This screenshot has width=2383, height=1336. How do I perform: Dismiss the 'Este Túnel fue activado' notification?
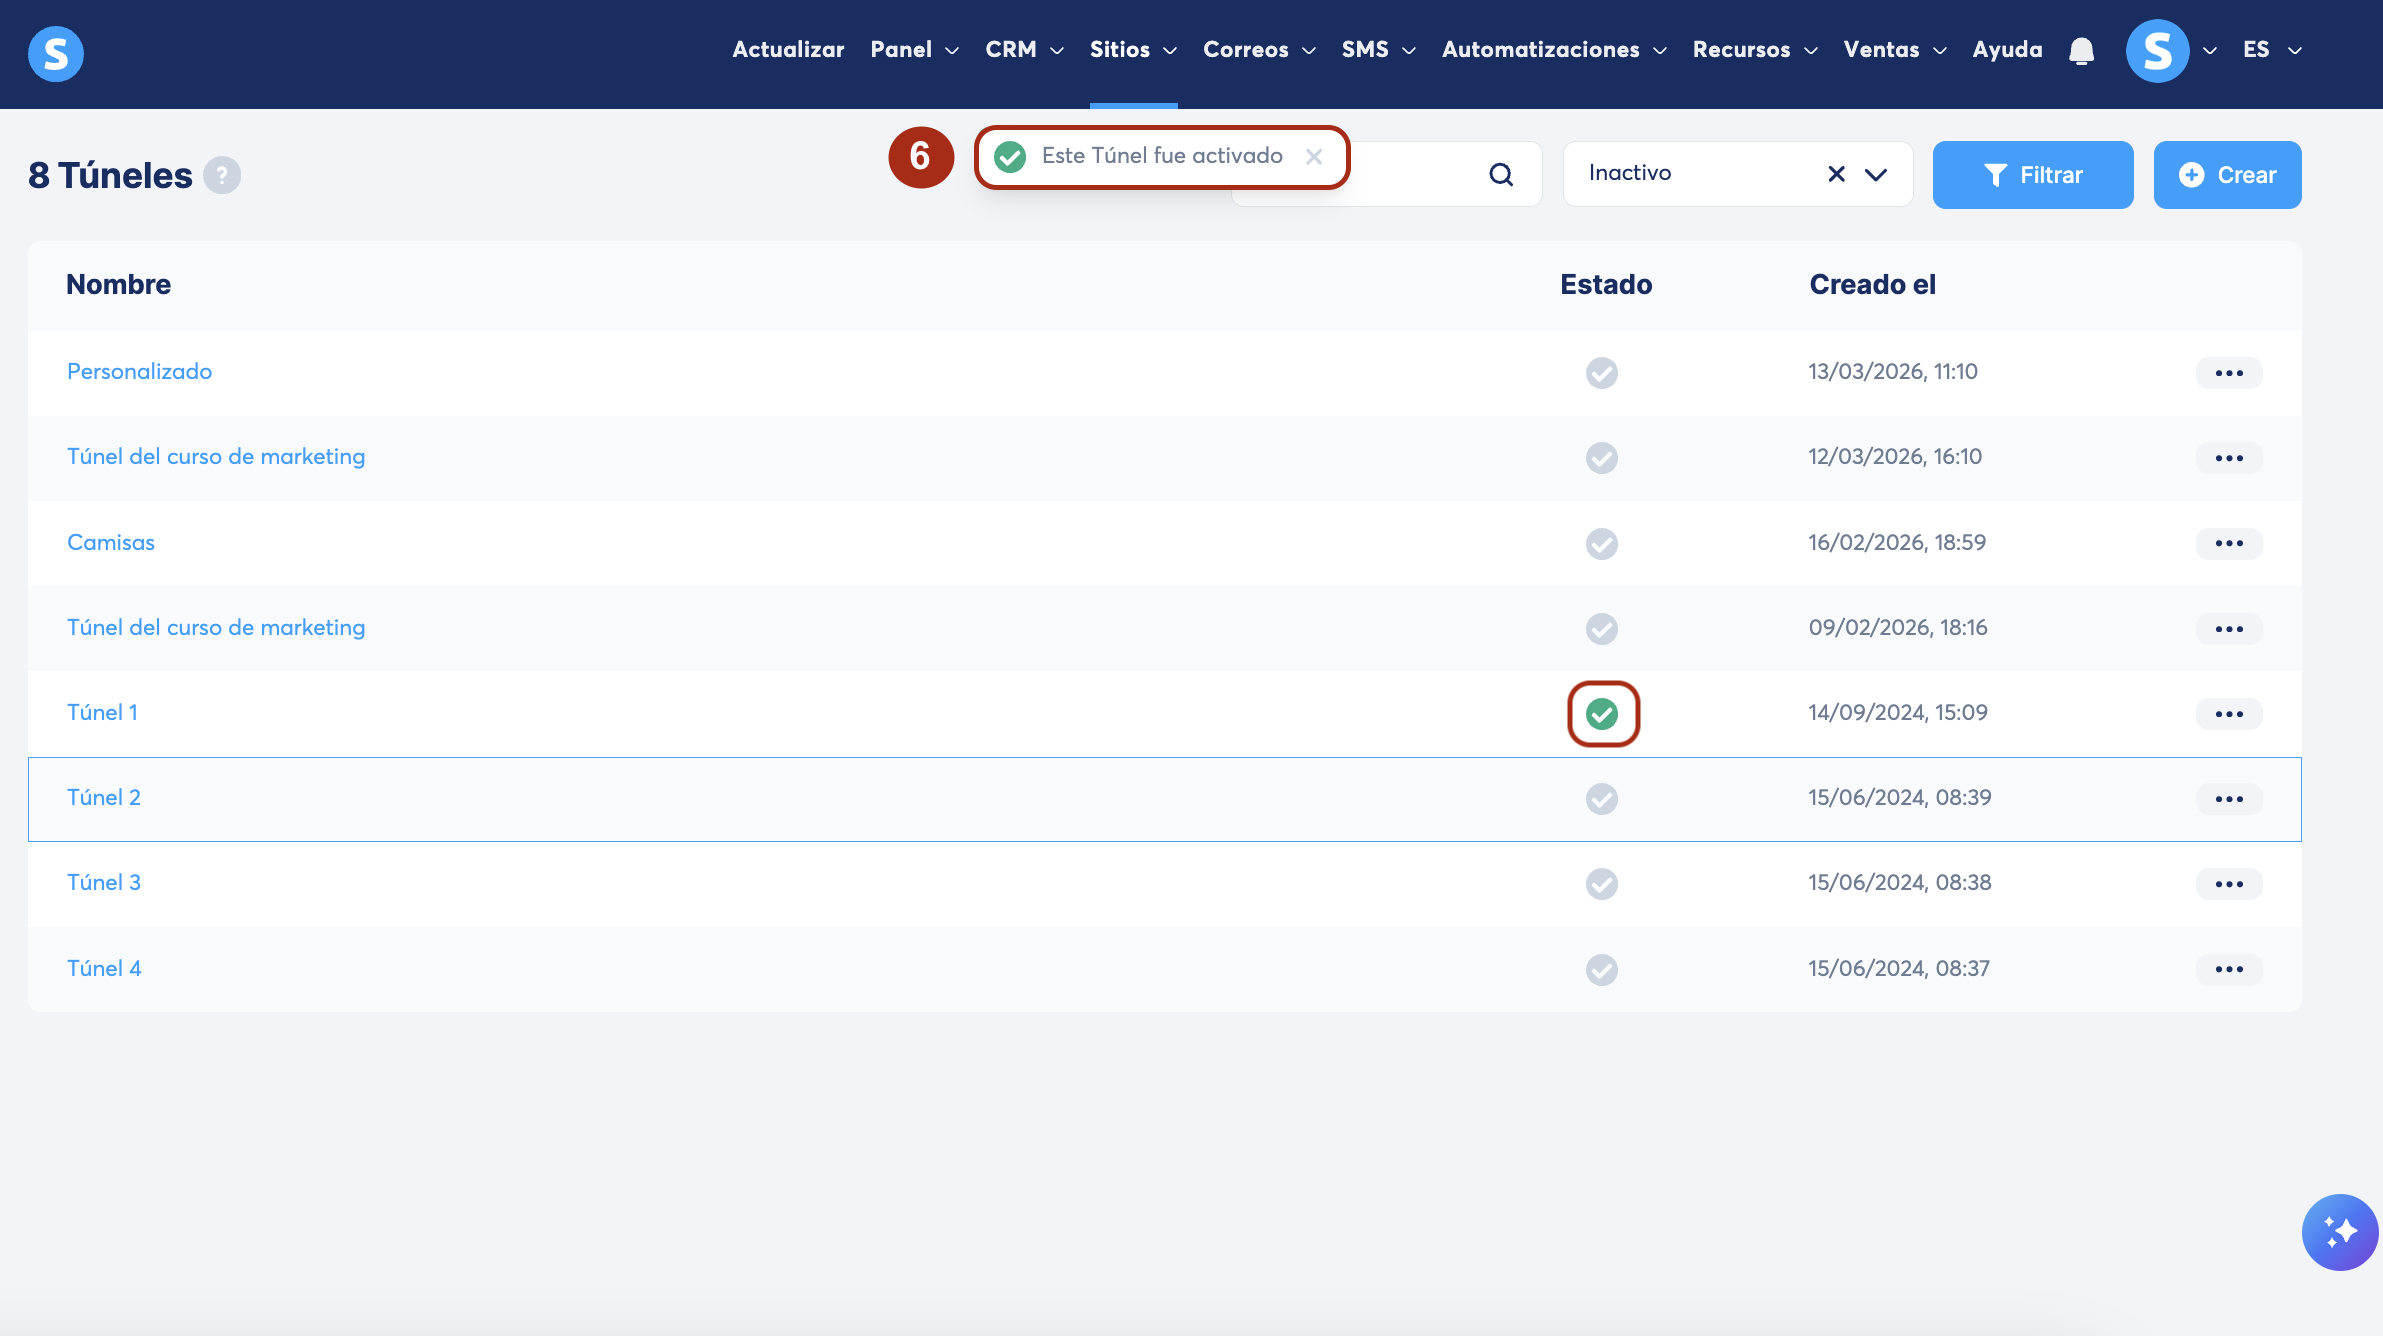point(1314,157)
